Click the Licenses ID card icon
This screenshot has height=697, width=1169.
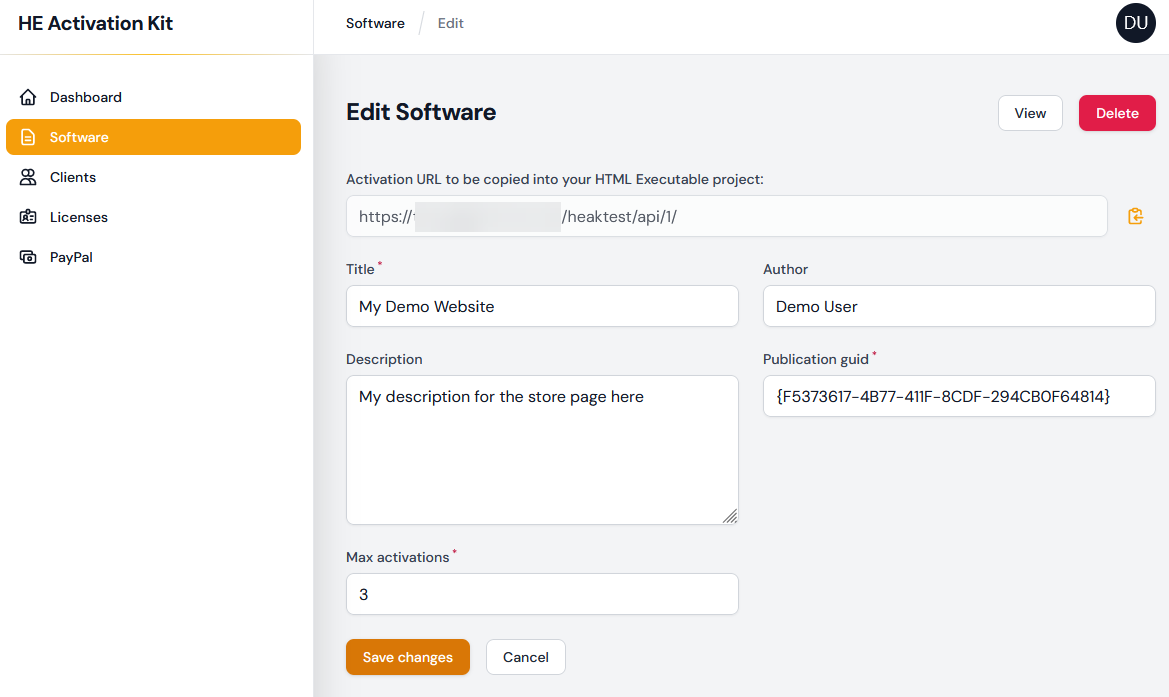point(28,217)
